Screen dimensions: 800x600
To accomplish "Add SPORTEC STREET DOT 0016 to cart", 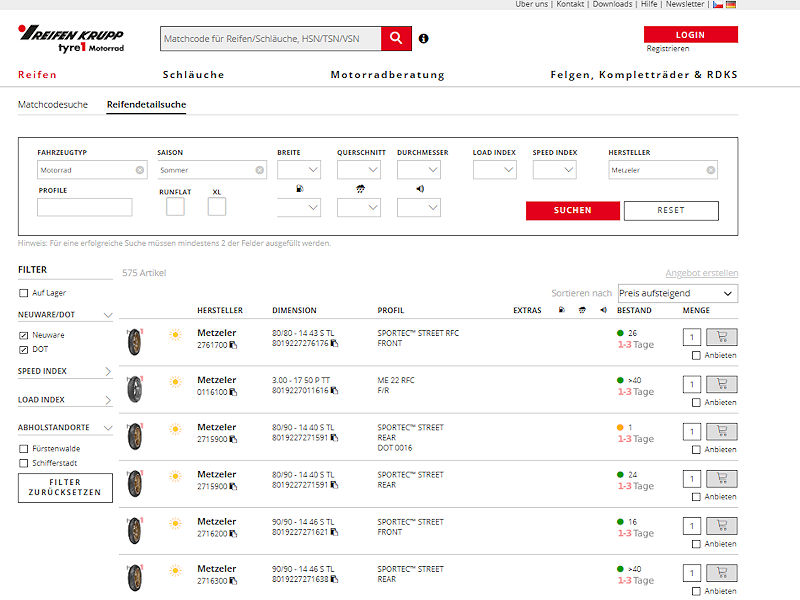I will [x=721, y=432].
